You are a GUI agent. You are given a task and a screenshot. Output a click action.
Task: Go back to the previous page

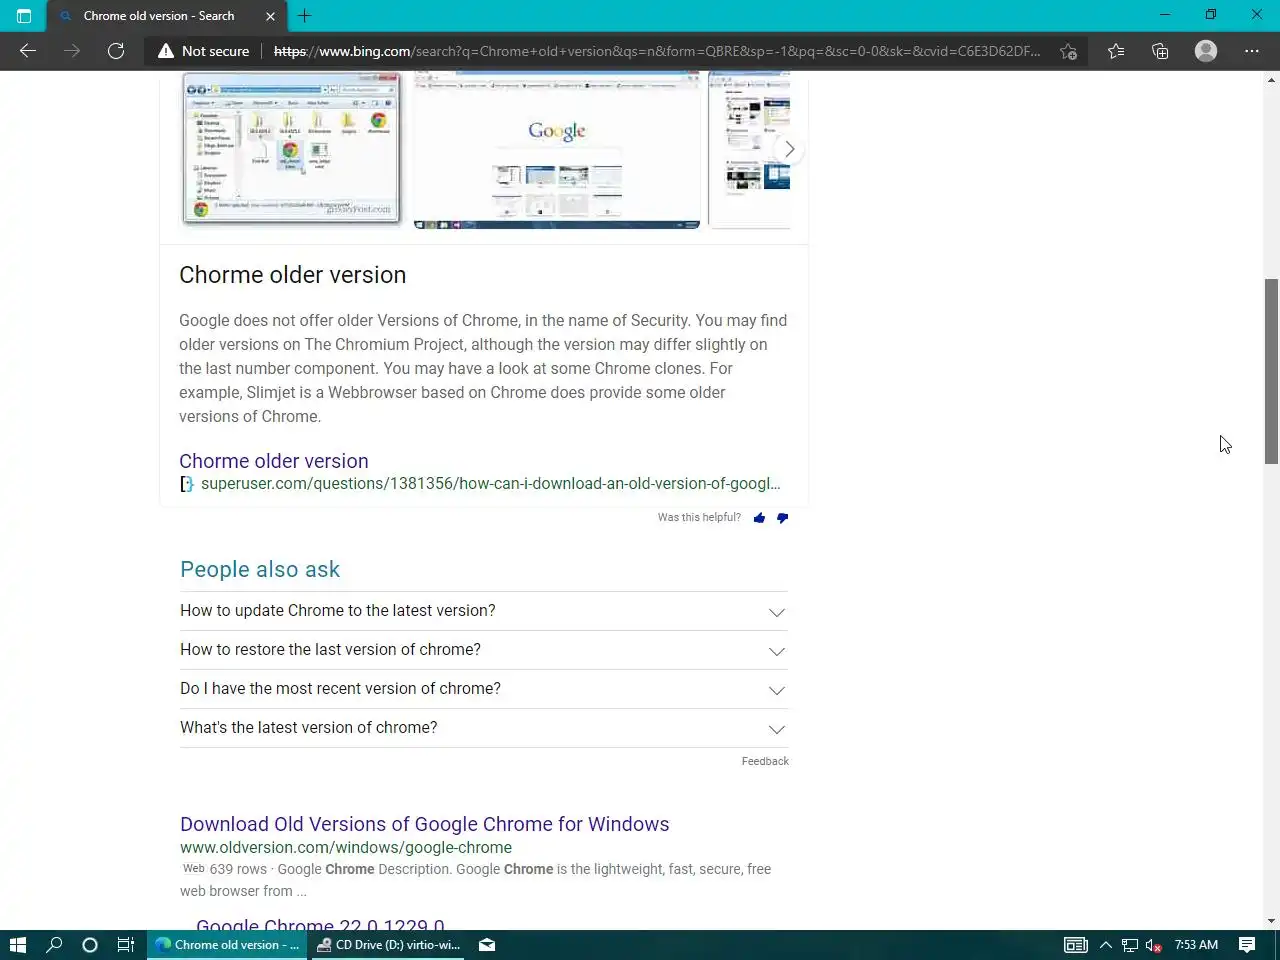coord(28,51)
